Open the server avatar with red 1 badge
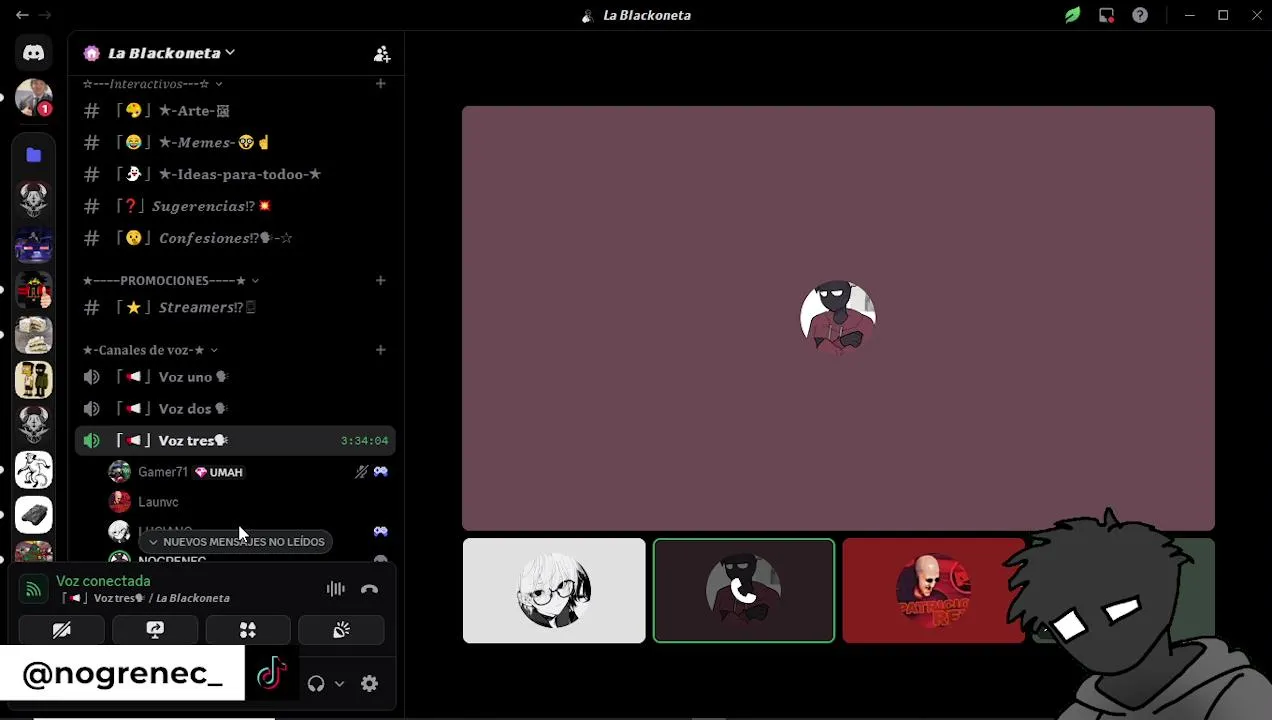The width and height of the screenshot is (1272, 720). pyautogui.click(x=34, y=98)
